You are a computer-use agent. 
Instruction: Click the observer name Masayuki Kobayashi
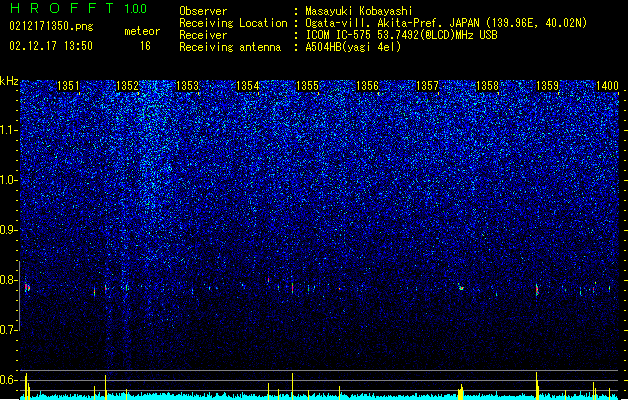click(359, 11)
